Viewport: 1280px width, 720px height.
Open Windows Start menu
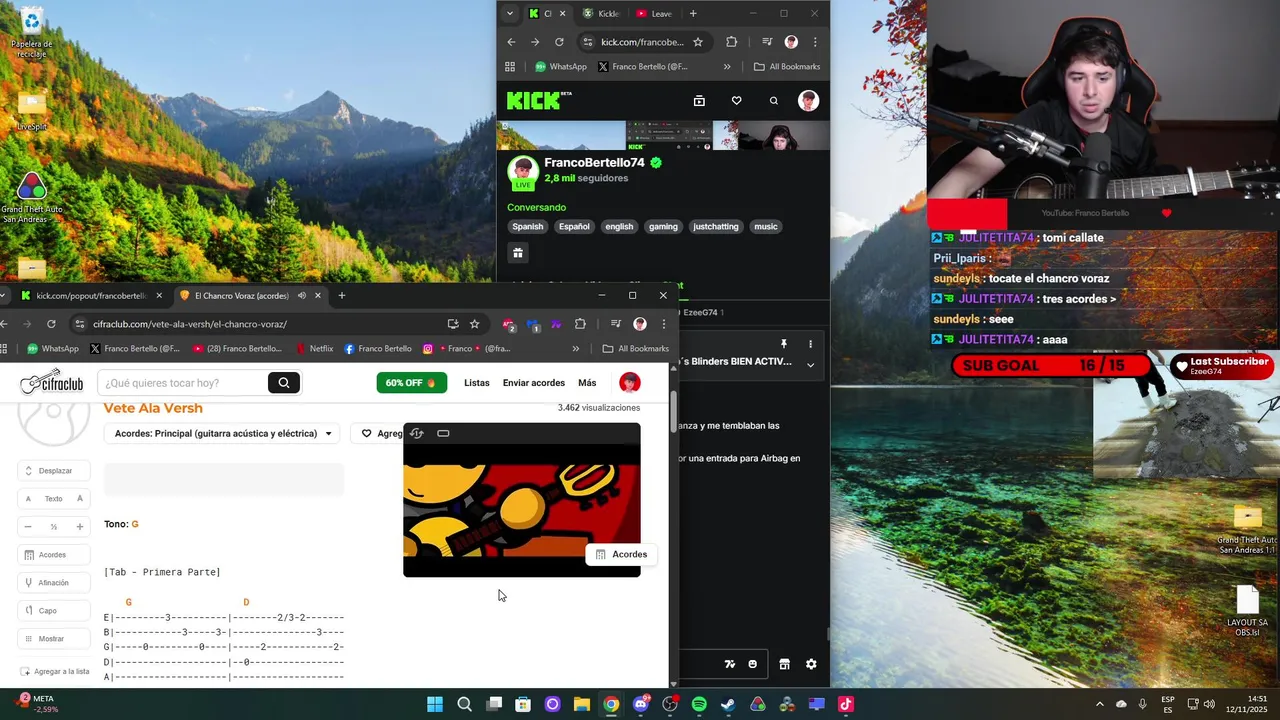(435, 704)
